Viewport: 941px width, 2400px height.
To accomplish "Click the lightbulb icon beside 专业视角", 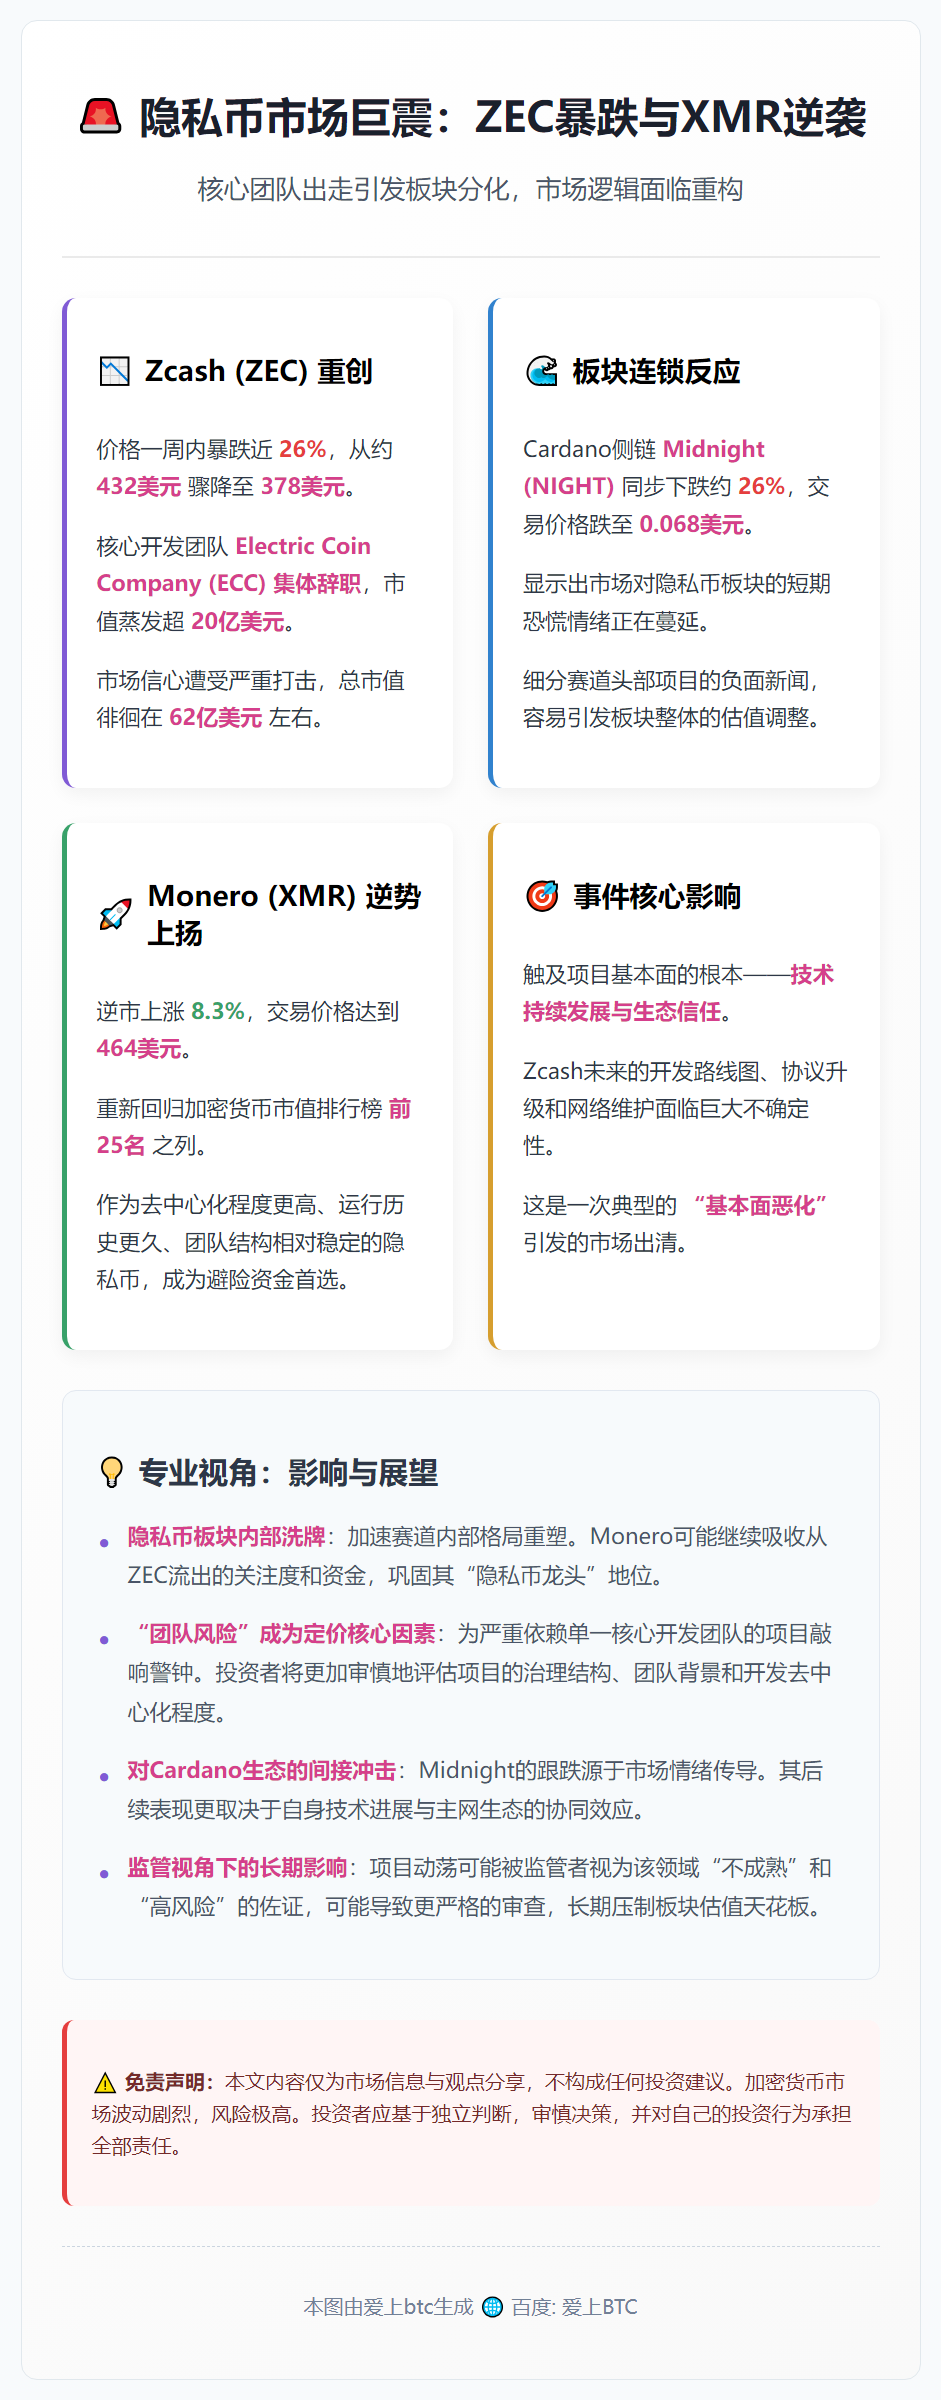I will (x=112, y=1472).
